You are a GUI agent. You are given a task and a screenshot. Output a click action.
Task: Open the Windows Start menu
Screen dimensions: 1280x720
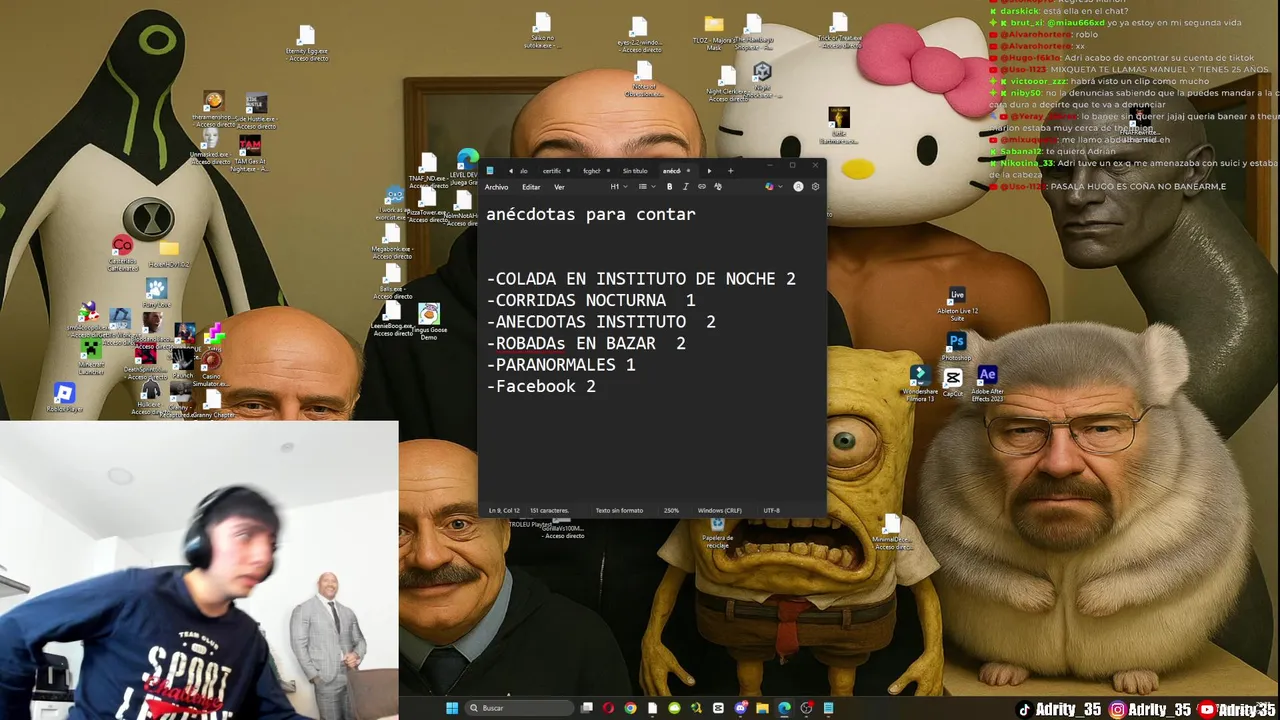pyautogui.click(x=452, y=708)
